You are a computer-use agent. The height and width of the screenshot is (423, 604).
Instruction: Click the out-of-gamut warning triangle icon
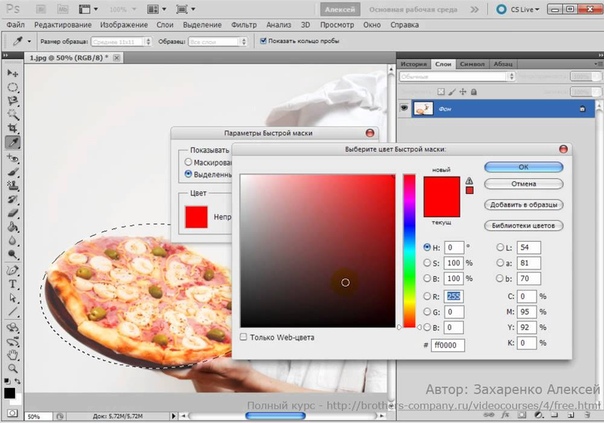point(469,180)
